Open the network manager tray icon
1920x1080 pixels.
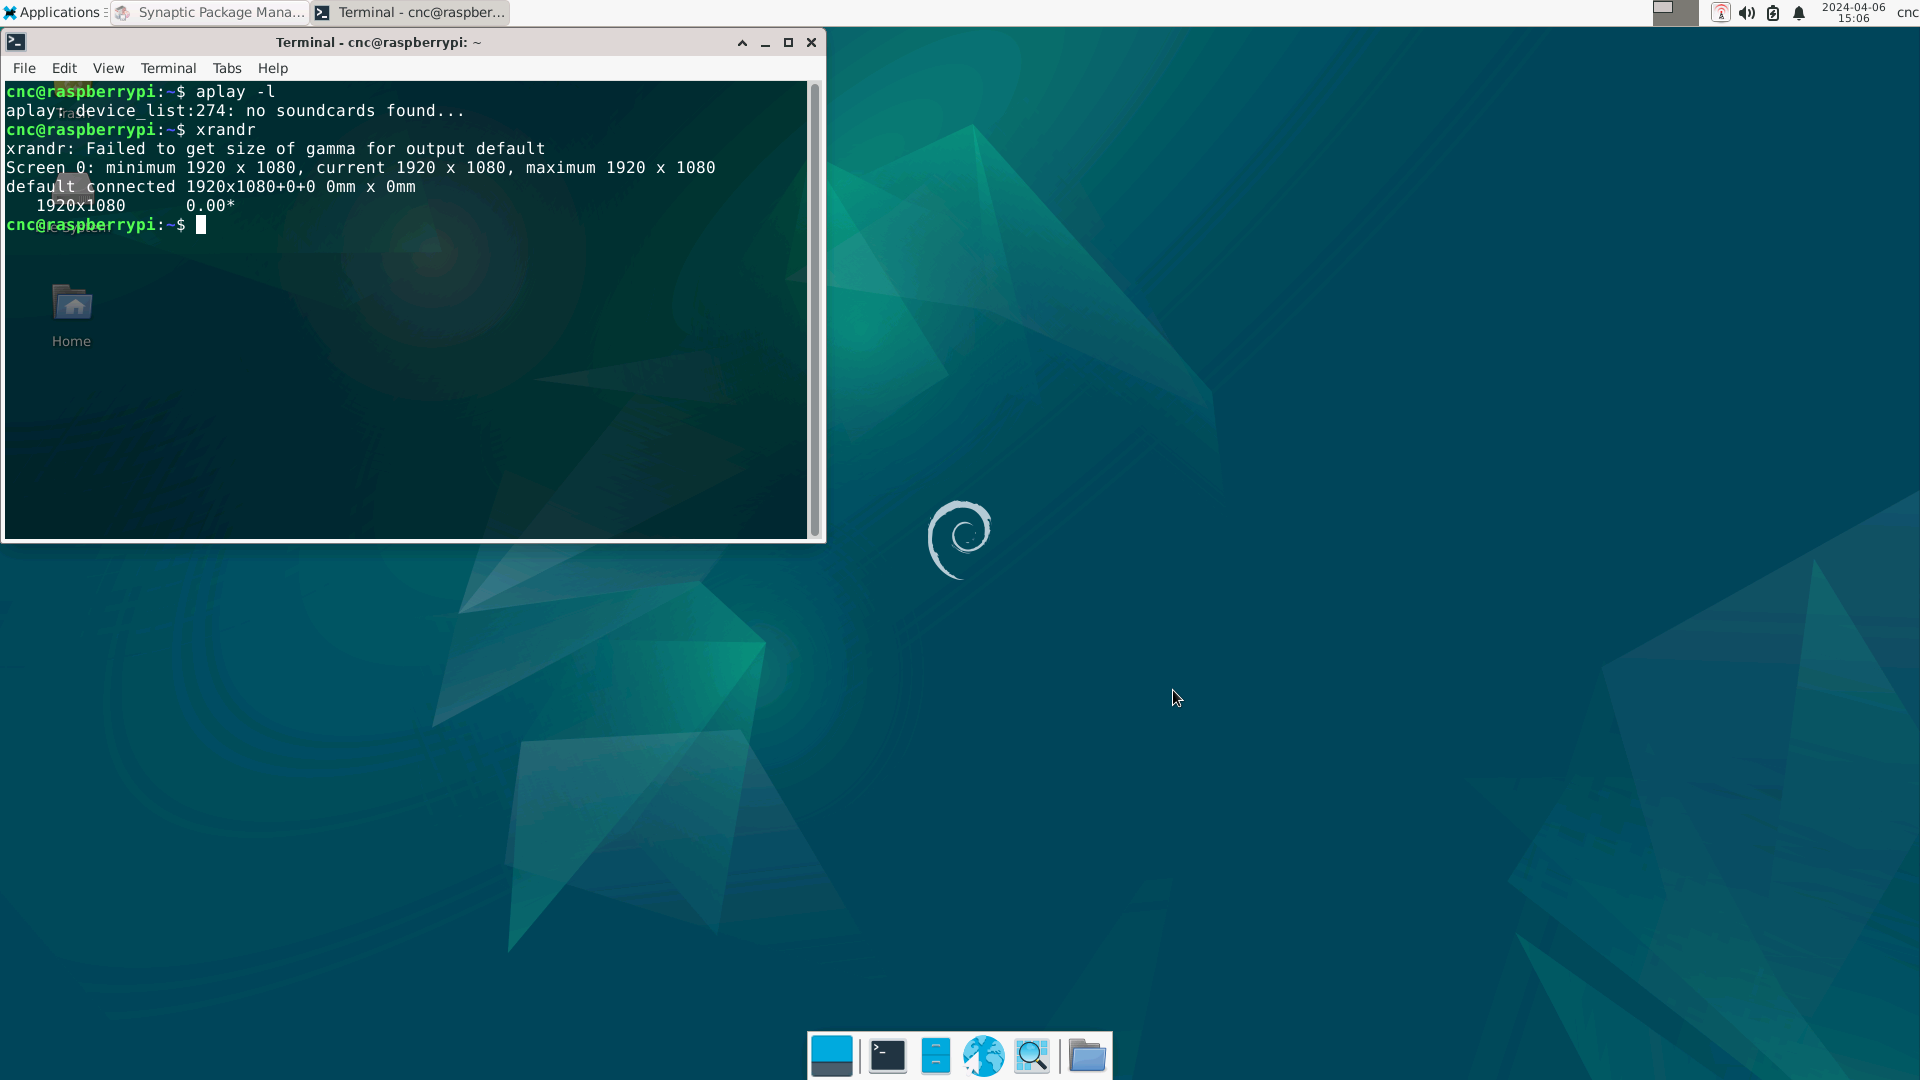pyautogui.click(x=1720, y=13)
